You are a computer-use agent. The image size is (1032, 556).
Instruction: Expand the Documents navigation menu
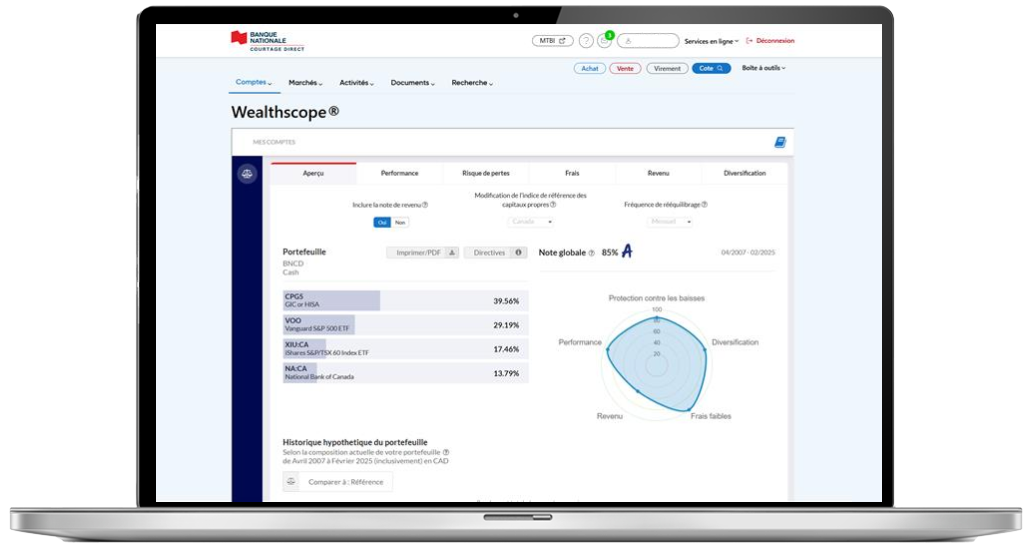tap(413, 83)
